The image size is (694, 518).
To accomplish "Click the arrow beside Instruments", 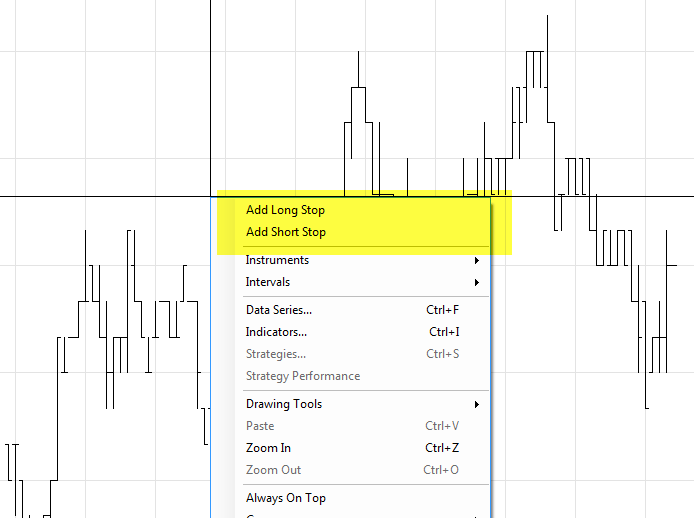I will [x=477, y=261].
